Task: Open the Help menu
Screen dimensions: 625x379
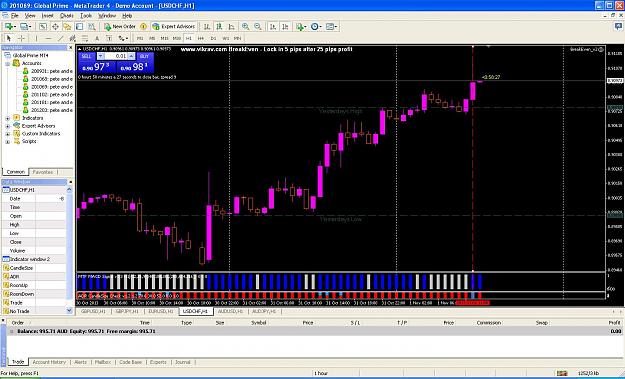Action: [x=127, y=16]
